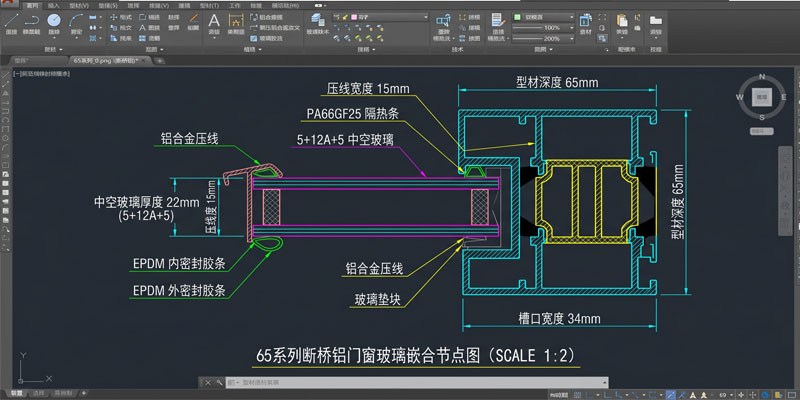
Task: Open the object color dropdown with green swatch
Action: (543, 17)
